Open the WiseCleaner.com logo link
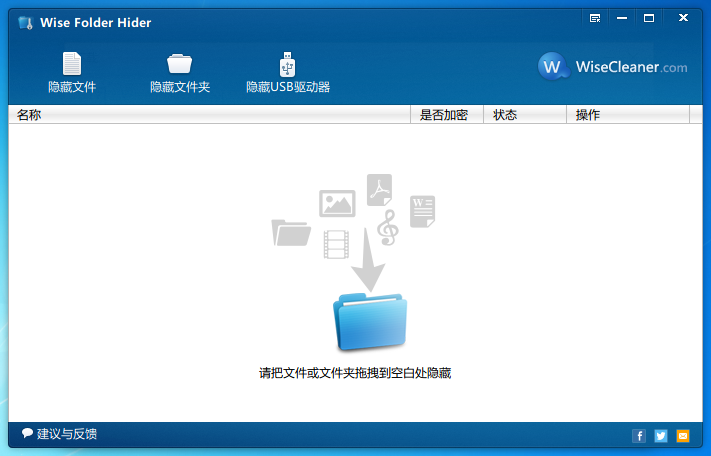 pos(614,67)
